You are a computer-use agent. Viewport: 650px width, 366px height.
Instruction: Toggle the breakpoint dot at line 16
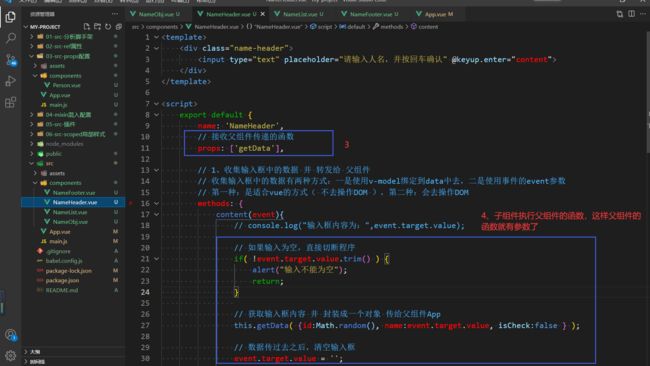tap(131, 203)
